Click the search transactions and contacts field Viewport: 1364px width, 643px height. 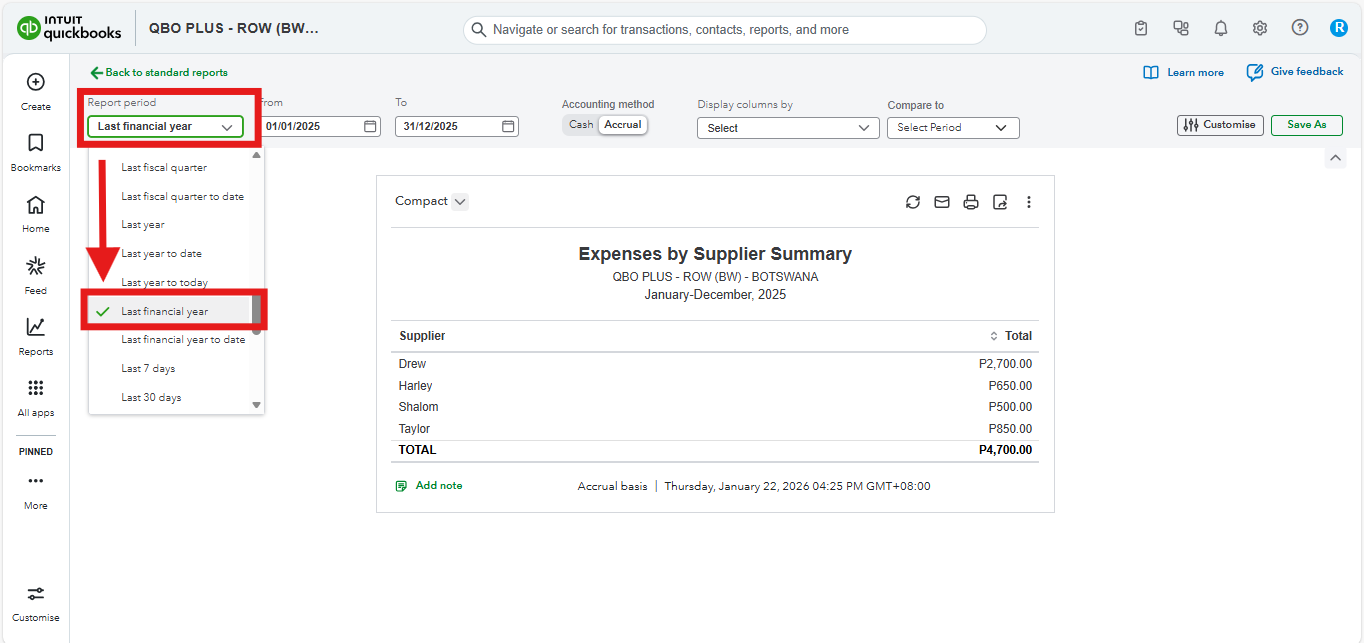tap(724, 30)
